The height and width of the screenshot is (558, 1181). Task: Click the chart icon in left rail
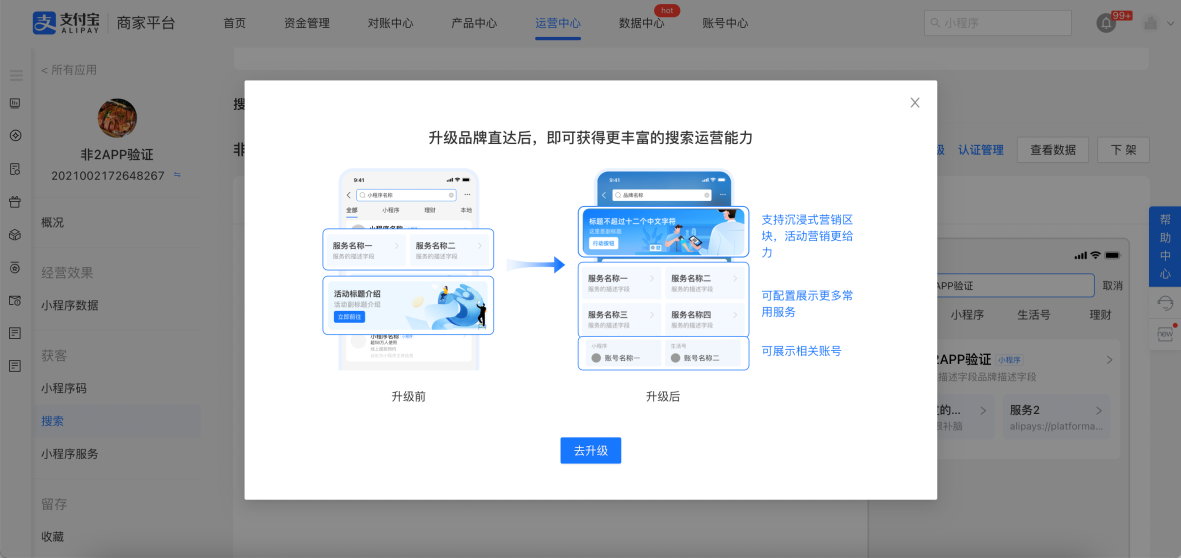point(15,103)
